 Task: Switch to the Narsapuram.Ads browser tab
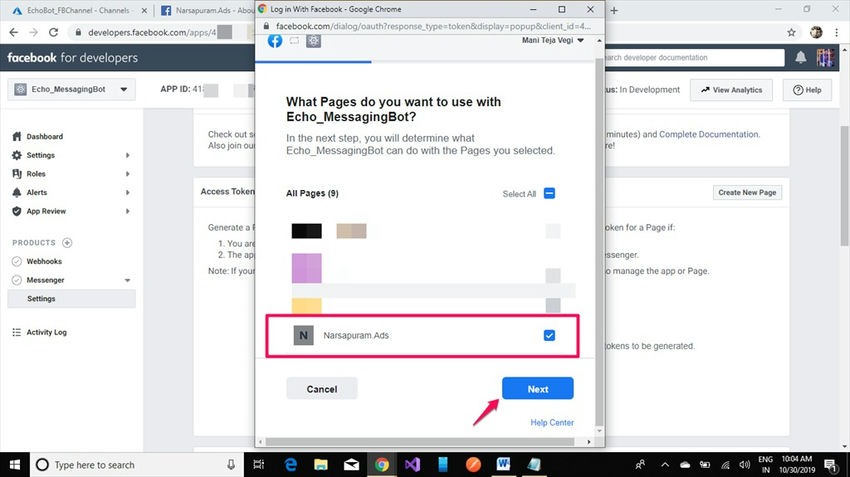click(206, 10)
